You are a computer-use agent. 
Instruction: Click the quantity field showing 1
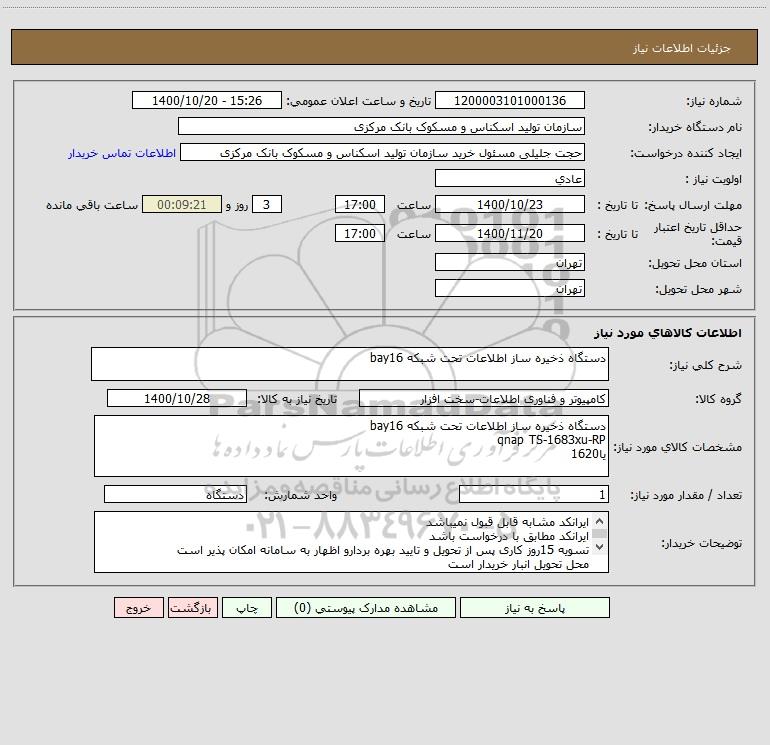coord(534,494)
